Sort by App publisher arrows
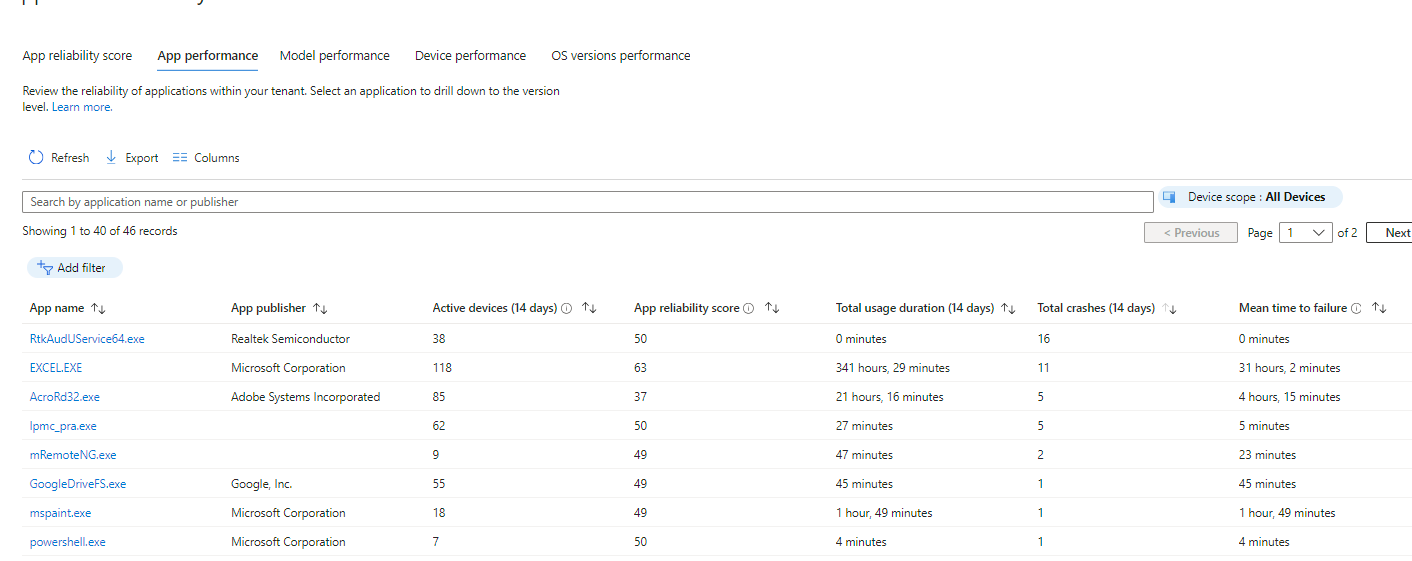Viewport: 1412px width, 561px height. (x=320, y=308)
